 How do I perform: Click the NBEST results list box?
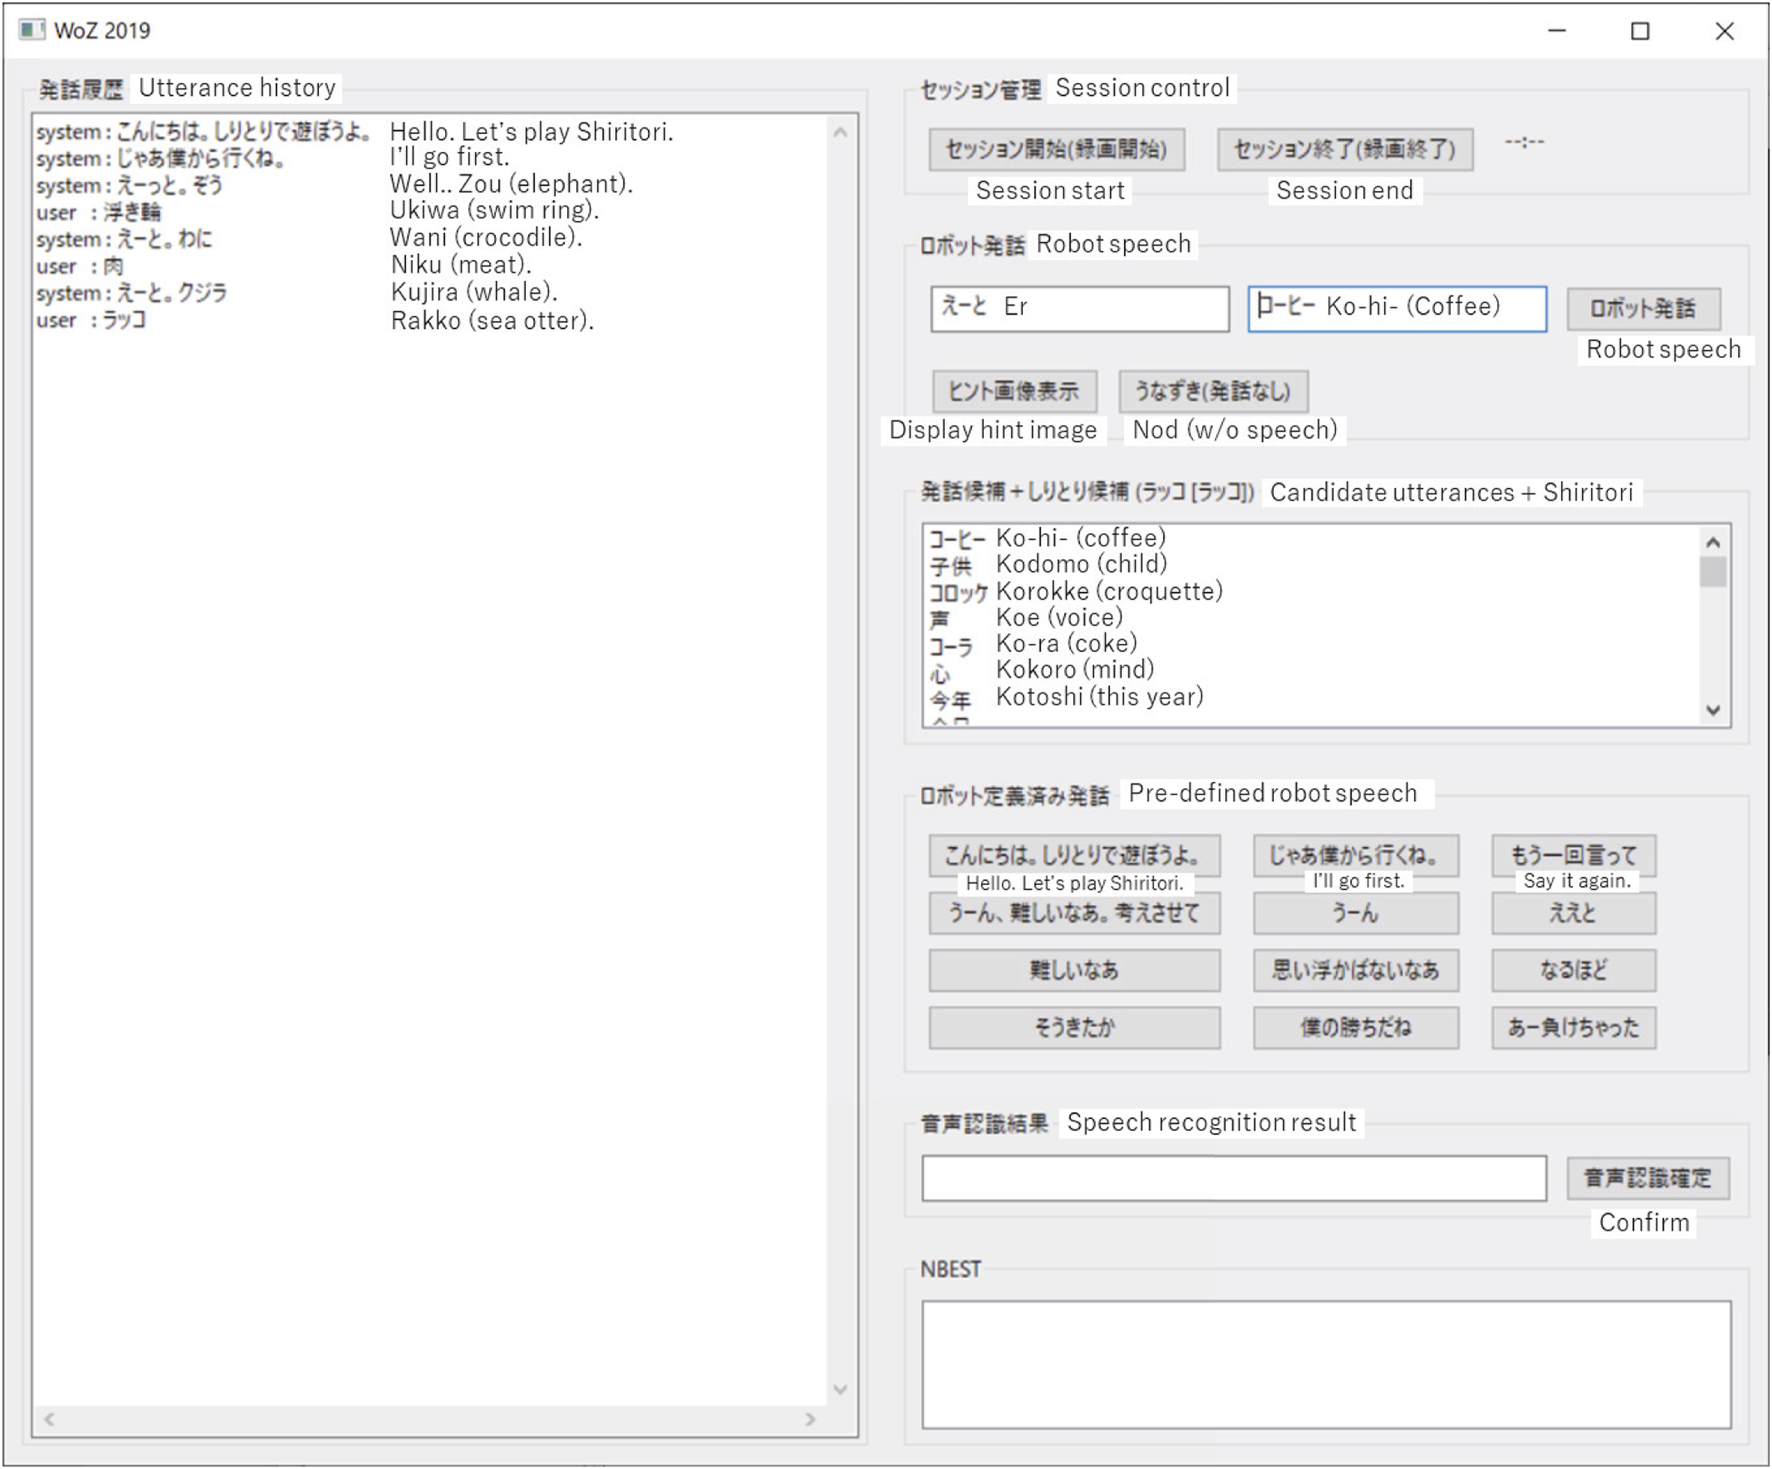[x=1325, y=1363]
